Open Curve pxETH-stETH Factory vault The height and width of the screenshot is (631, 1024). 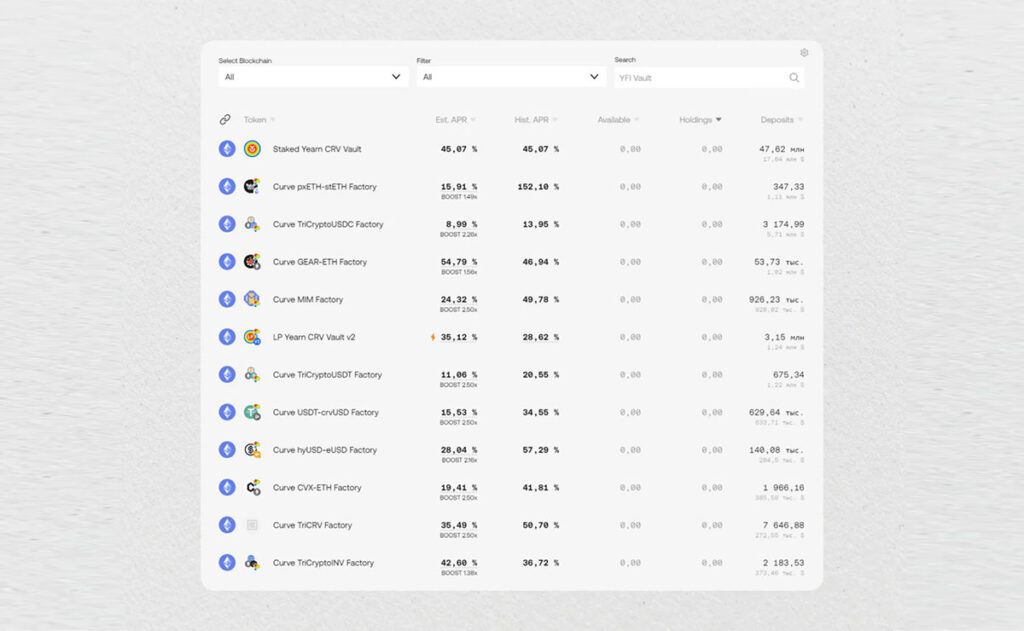pyautogui.click(x=325, y=187)
